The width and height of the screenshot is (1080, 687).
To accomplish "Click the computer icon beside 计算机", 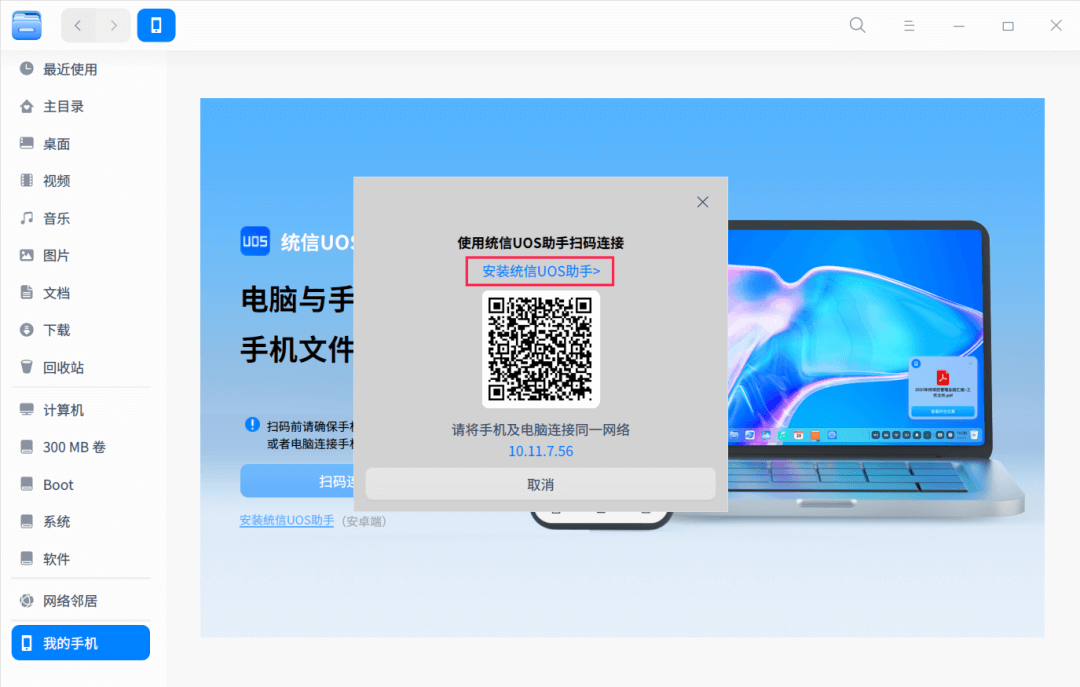I will (27, 409).
